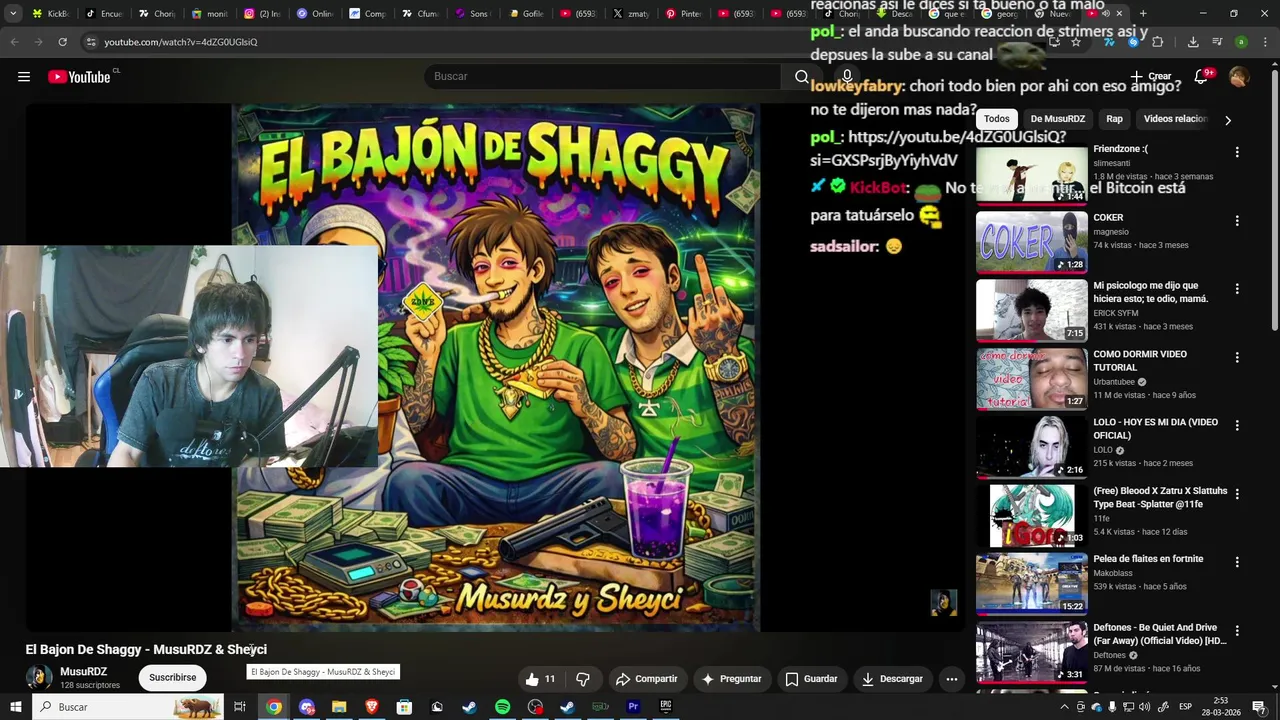Focus the YouTube Buscar search field
1280x720 pixels.
tap(602, 77)
